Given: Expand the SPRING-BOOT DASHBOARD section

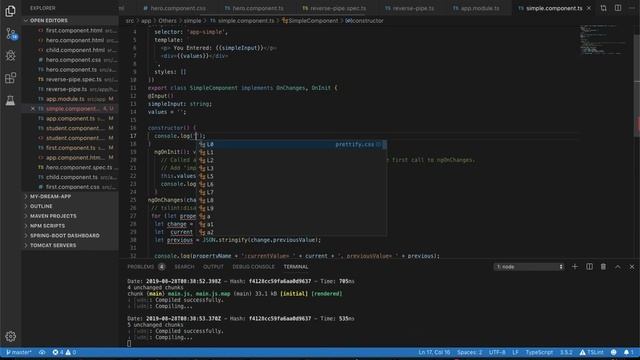Looking at the screenshot, I should coord(70,236).
